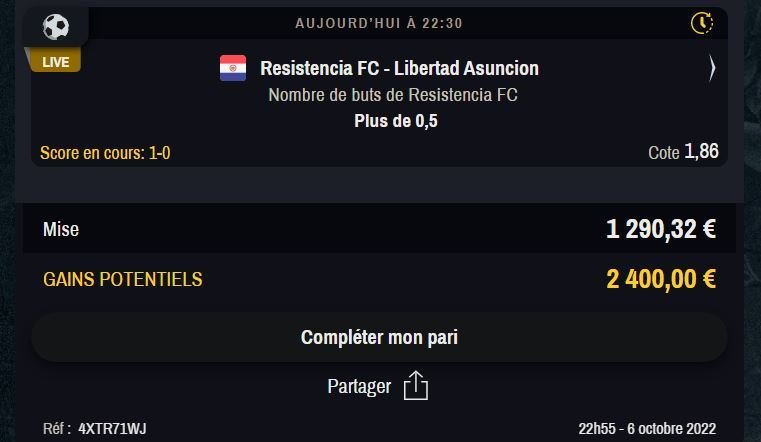Click the Nombre de buts de Resistencia FC label
Viewport: 761px width, 442px height.
click(393, 95)
